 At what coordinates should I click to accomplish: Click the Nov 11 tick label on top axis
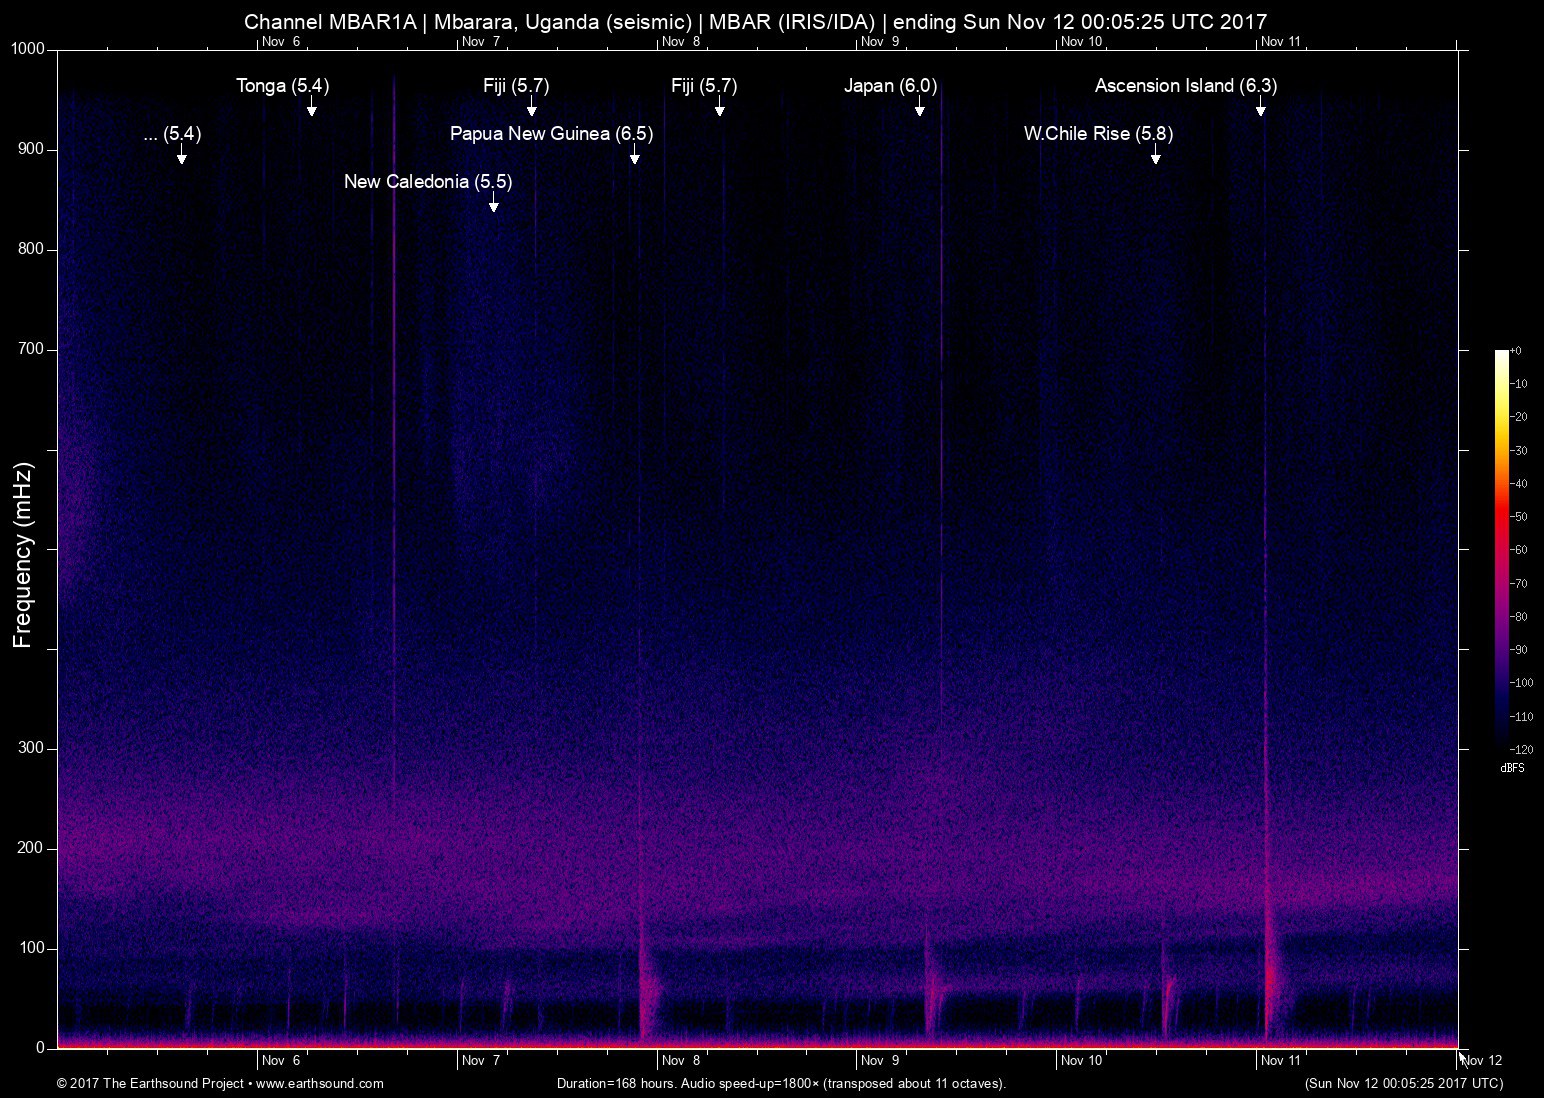(1283, 42)
